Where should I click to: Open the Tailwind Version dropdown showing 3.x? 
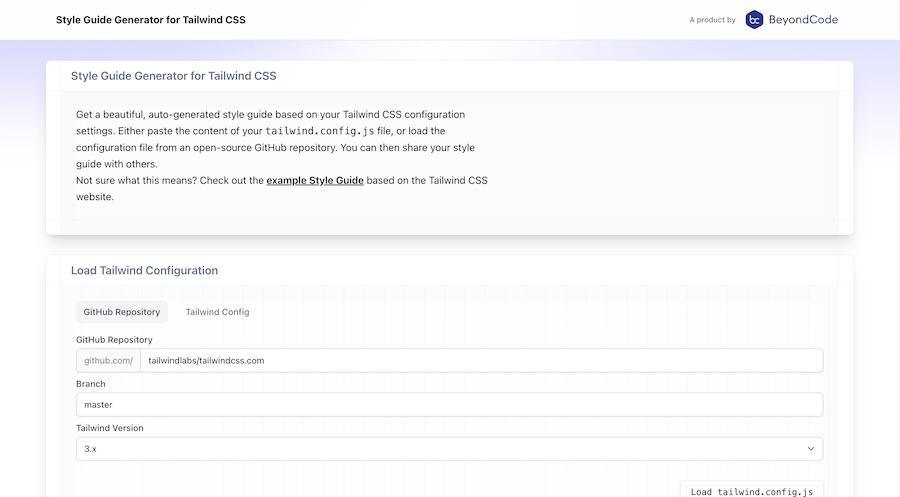pos(449,449)
